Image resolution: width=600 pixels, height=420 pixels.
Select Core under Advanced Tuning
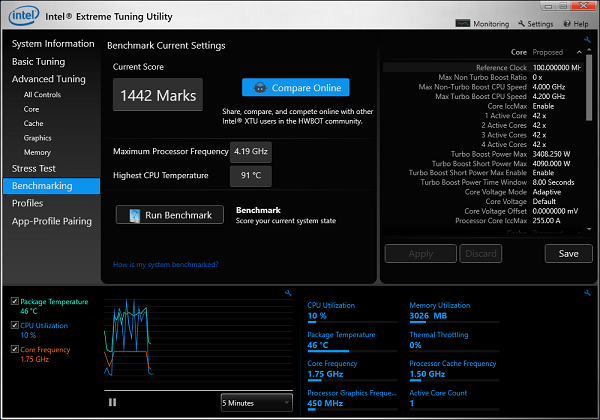31,109
